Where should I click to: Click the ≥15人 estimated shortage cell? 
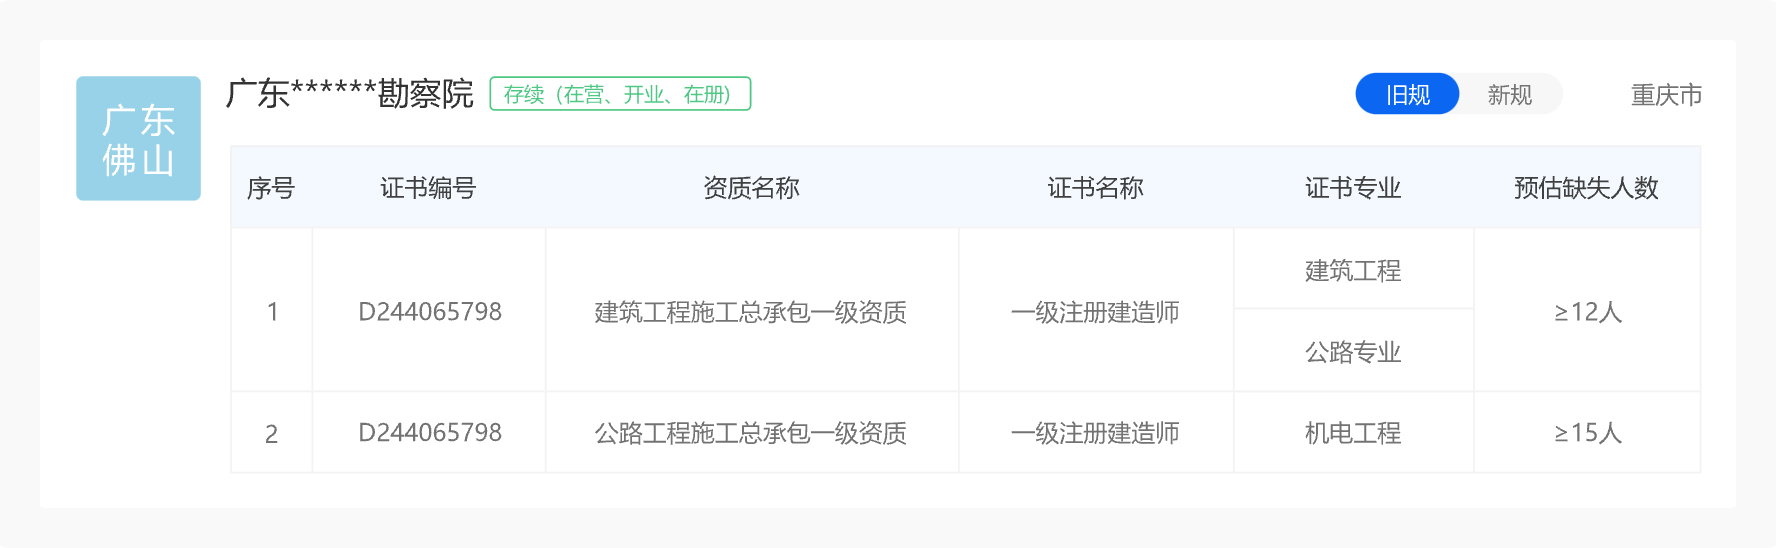coord(1587,433)
